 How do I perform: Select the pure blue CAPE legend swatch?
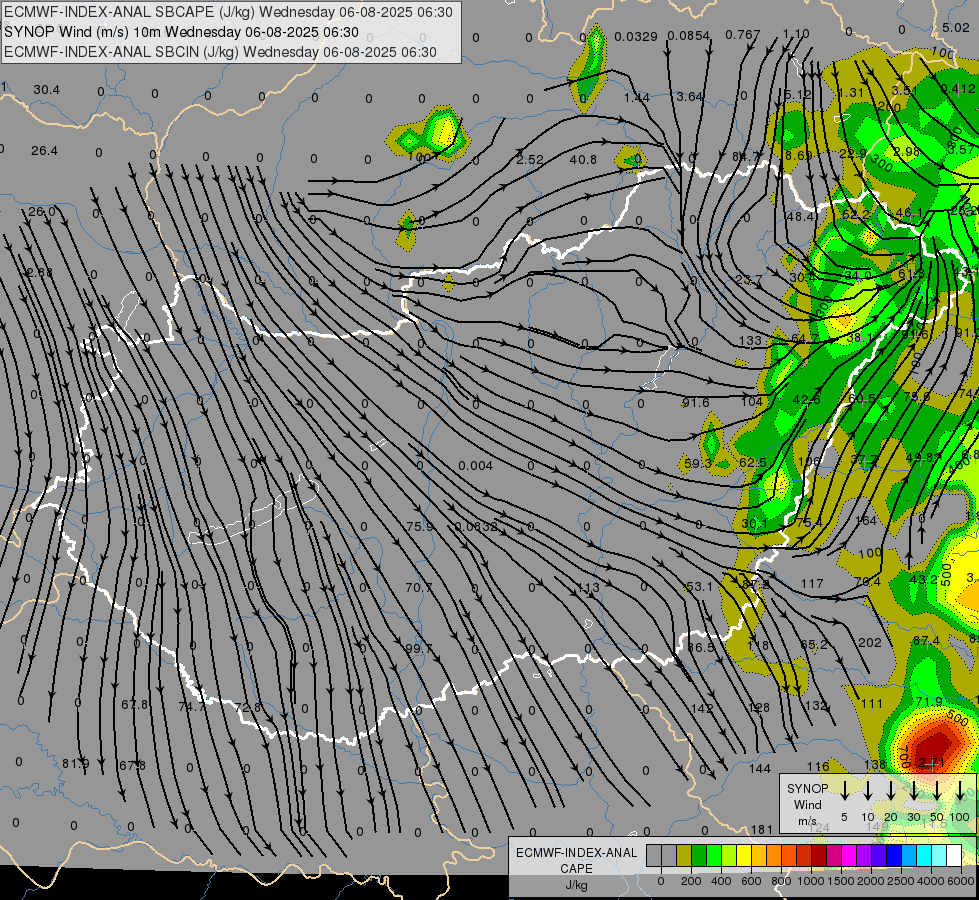[x=893, y=855]
